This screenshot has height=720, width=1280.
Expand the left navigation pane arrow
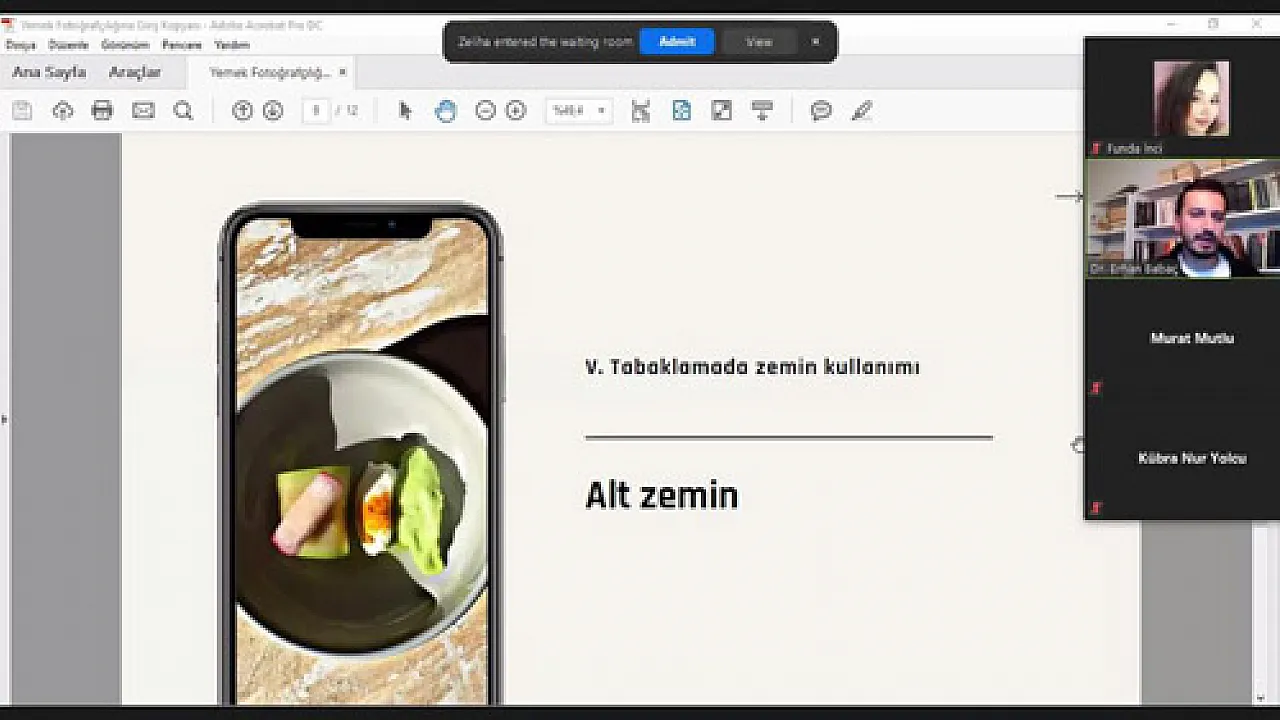4,419
